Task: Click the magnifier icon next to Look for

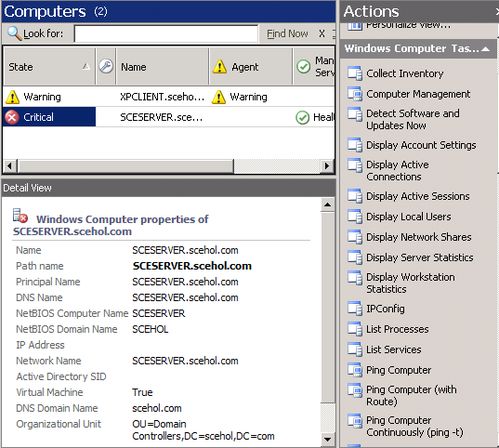Action: 14,33
